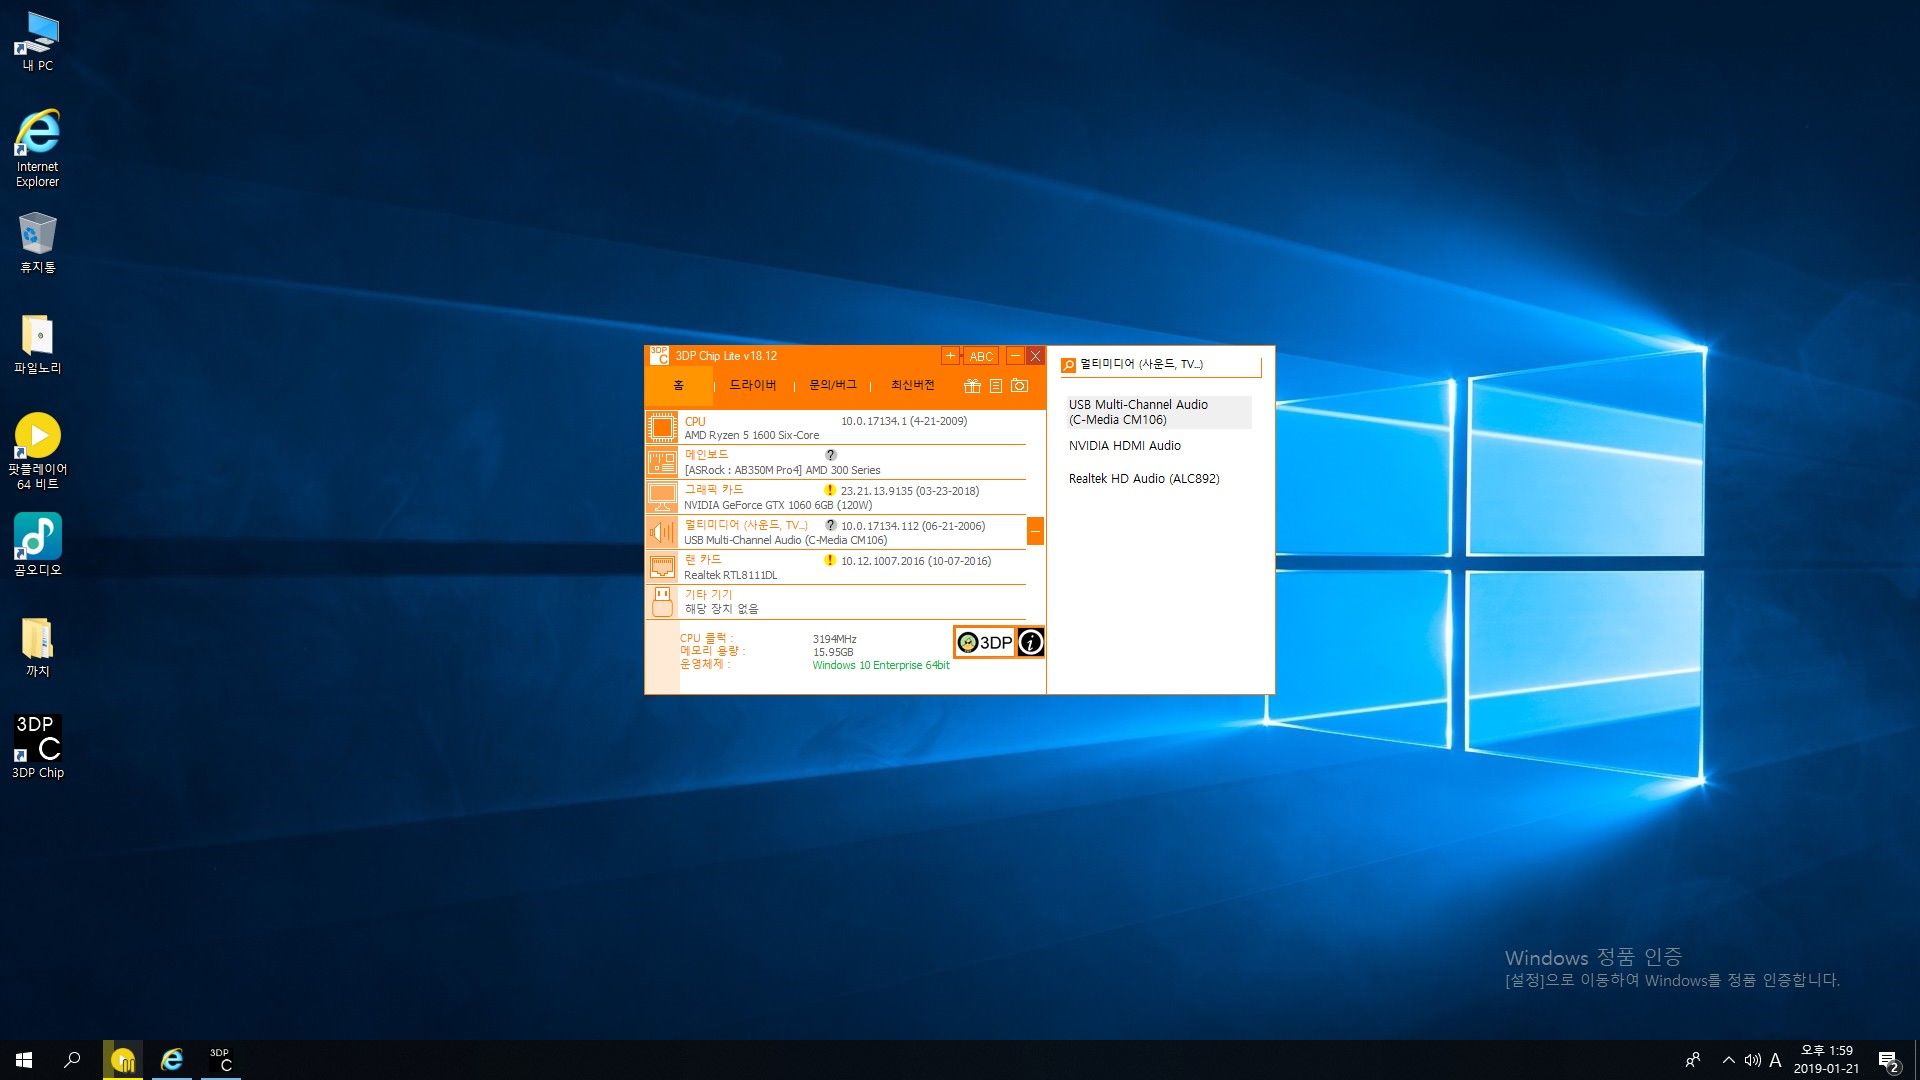Click Windows 10 Enterprise 64bit text
This screenshot has height=1080, width=1920.
(881, 665)
